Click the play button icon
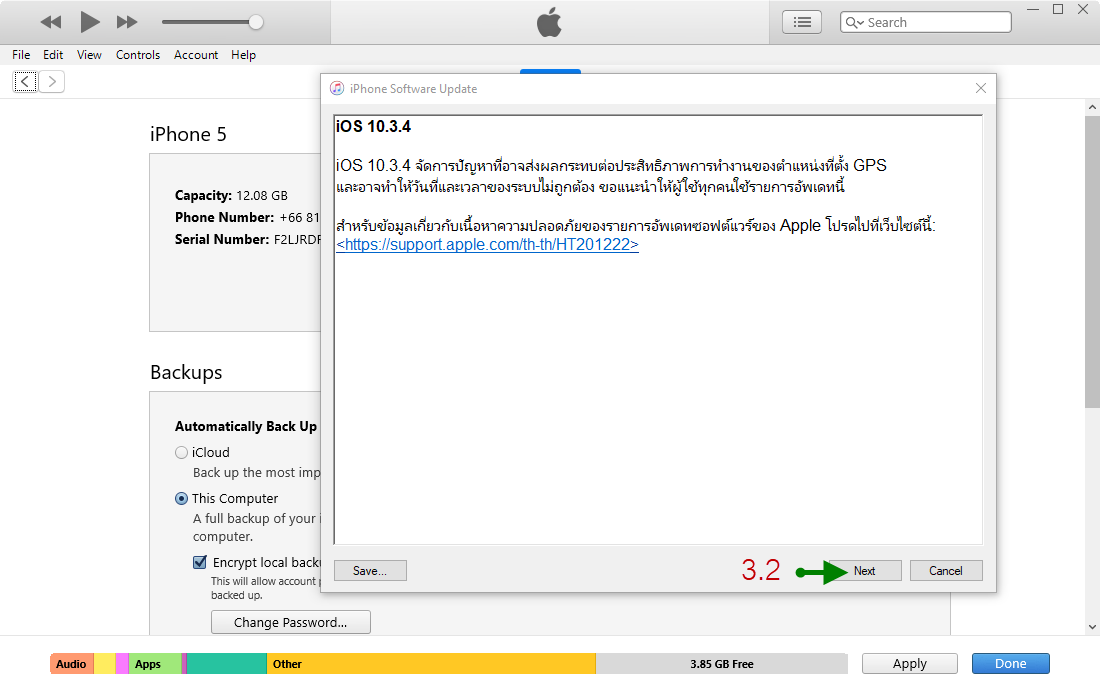 (x=90, y=22)
